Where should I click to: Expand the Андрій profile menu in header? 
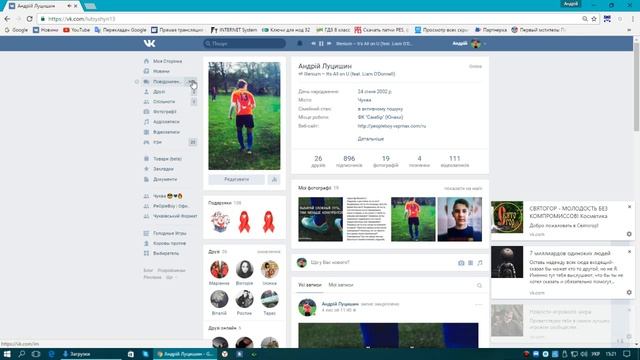[x=469, y=43]
